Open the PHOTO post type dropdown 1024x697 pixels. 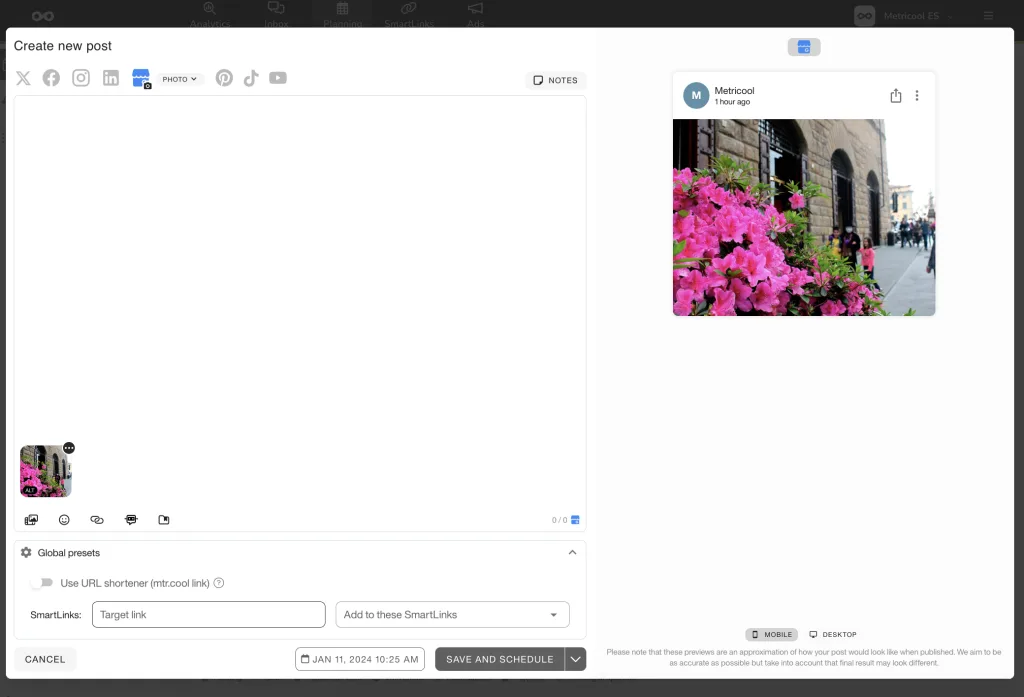(180, 79)
